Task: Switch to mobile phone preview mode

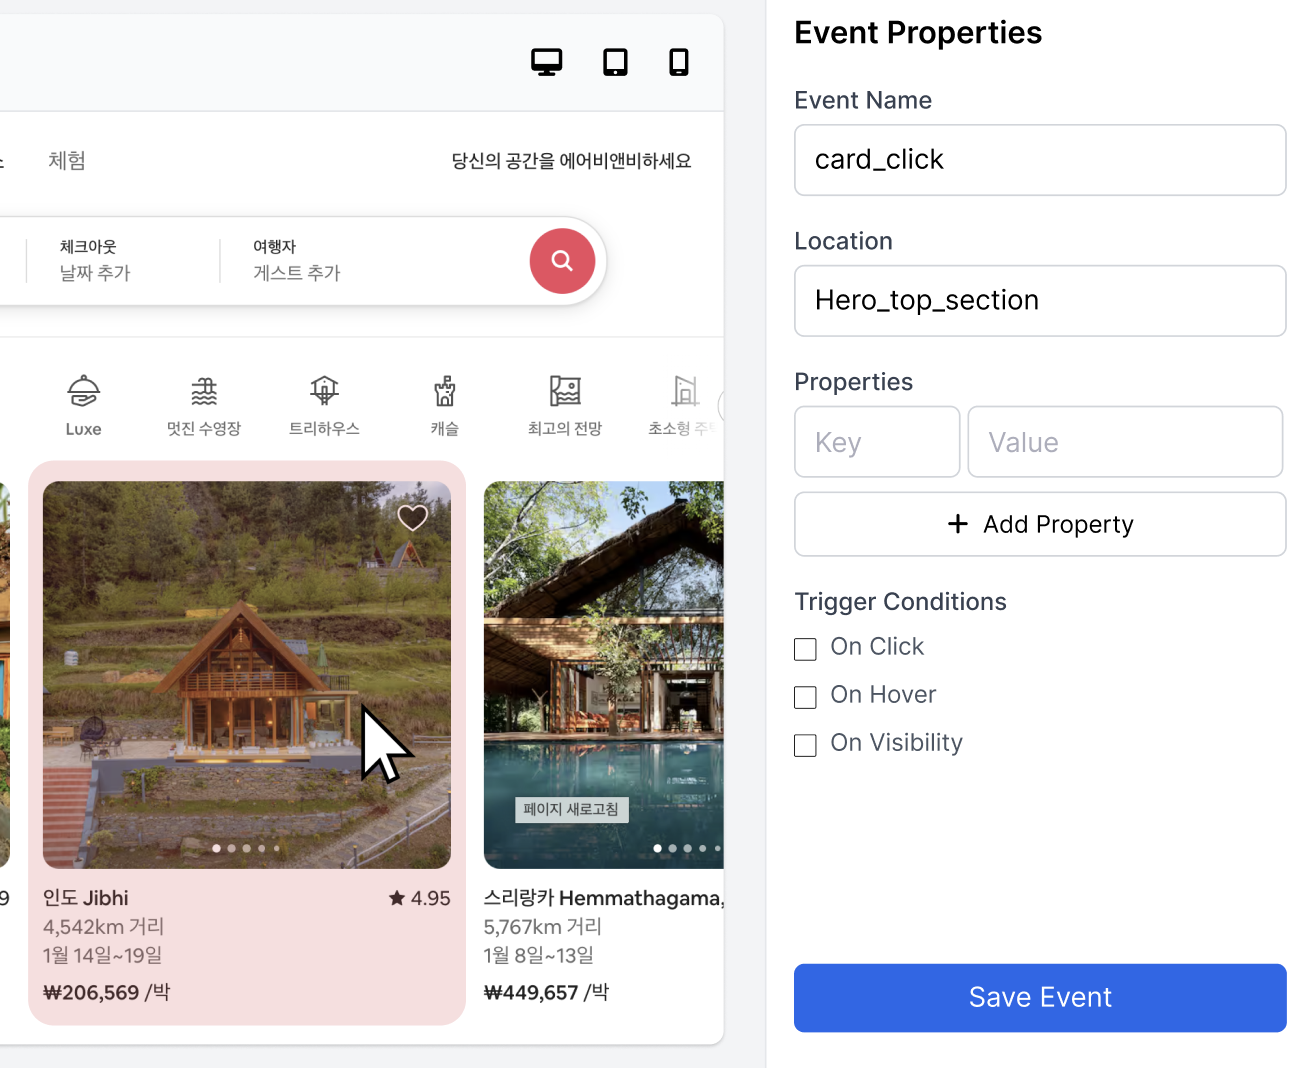Action: [679, 62]
